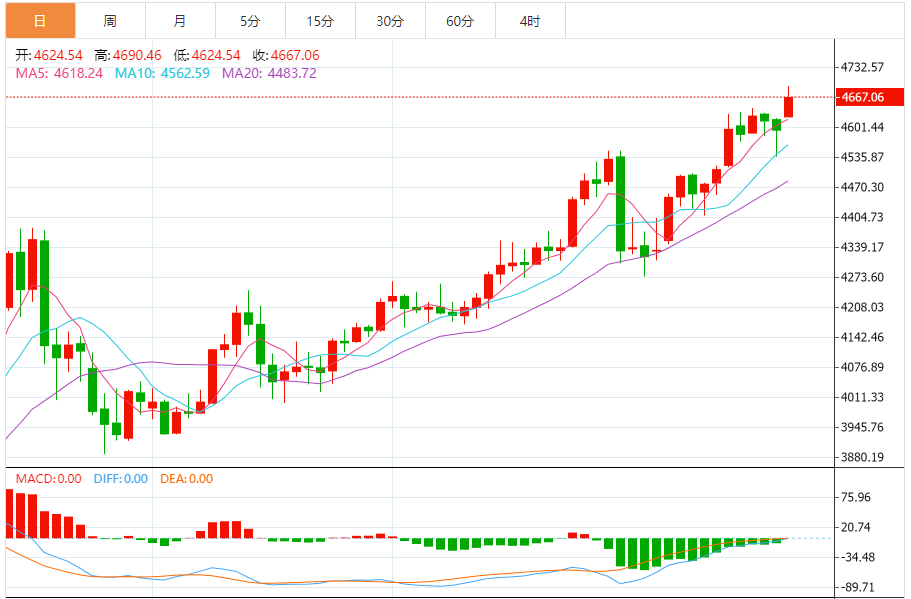
Task: Click the 开 open price readout
Action: click(x=48, y=55)
